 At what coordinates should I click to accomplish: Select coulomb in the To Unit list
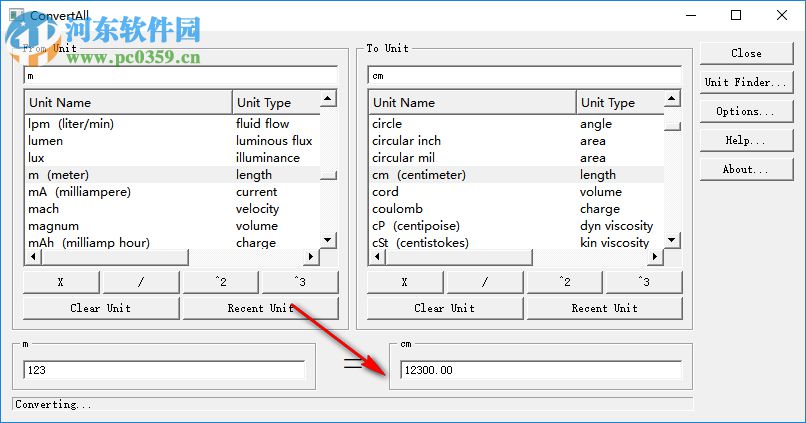pyautogui.click(x=517, y=209)
